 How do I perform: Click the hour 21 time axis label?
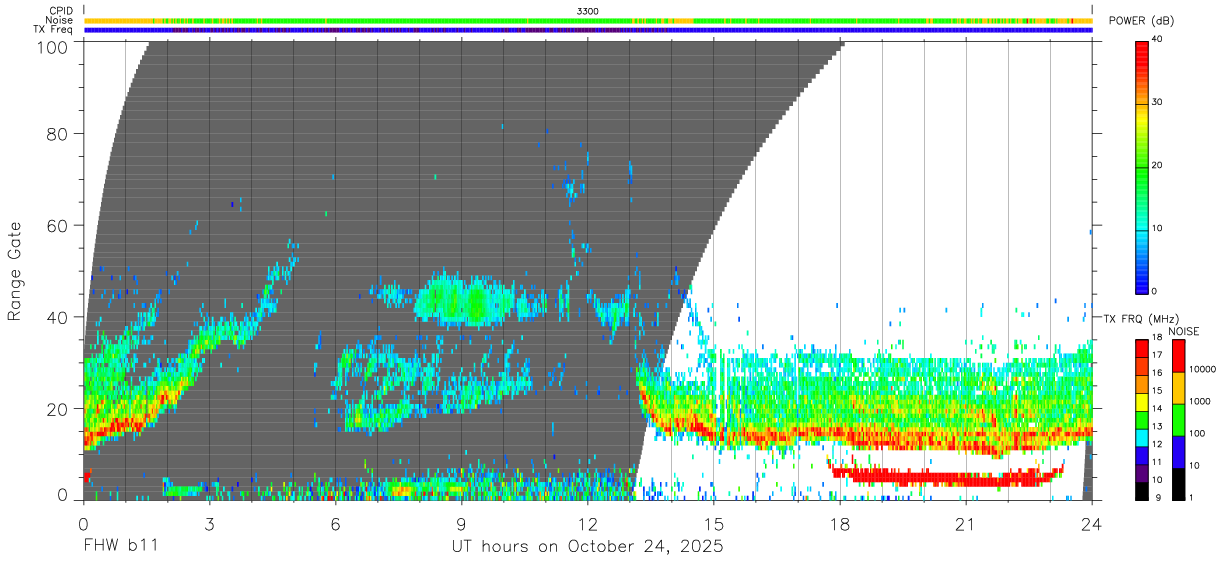(965, 525)
